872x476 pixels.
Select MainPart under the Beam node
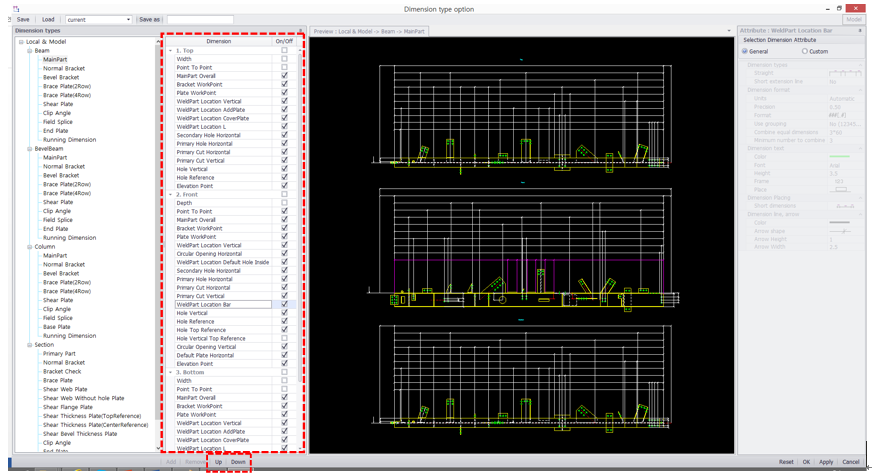(x=55, y=60)
